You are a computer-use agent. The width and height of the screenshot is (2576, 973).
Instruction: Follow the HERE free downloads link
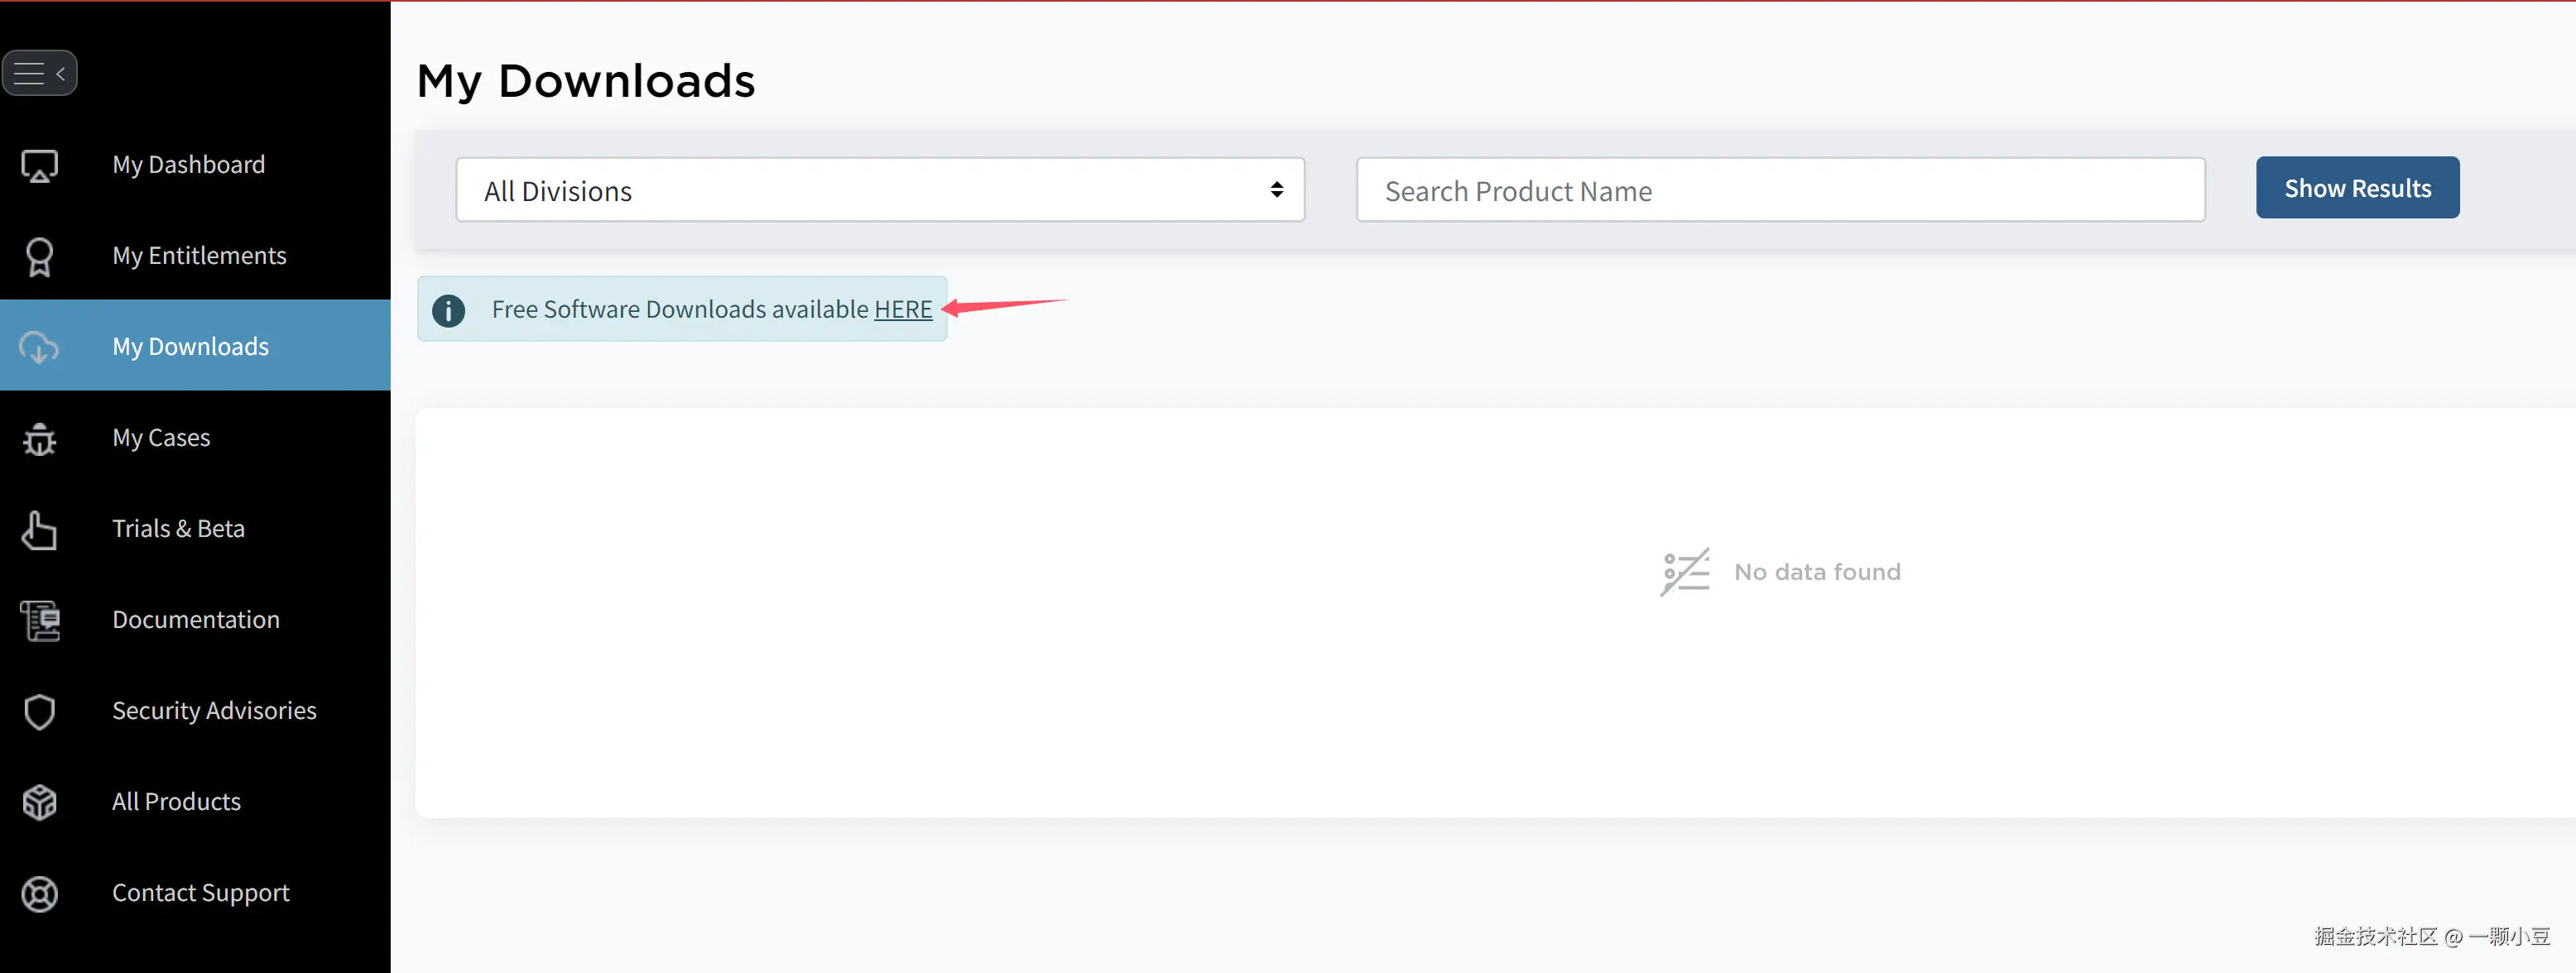coord(902,310)
